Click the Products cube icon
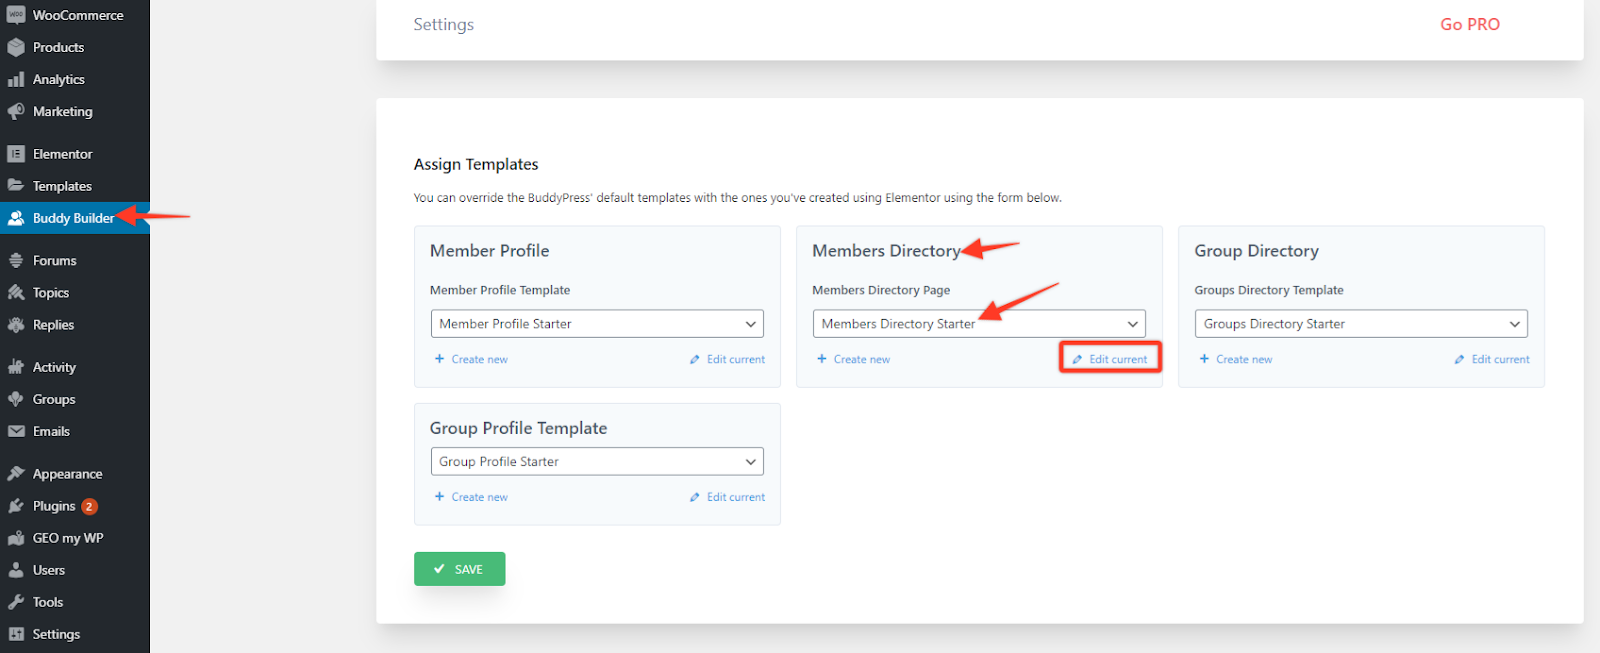 (16, 47)
